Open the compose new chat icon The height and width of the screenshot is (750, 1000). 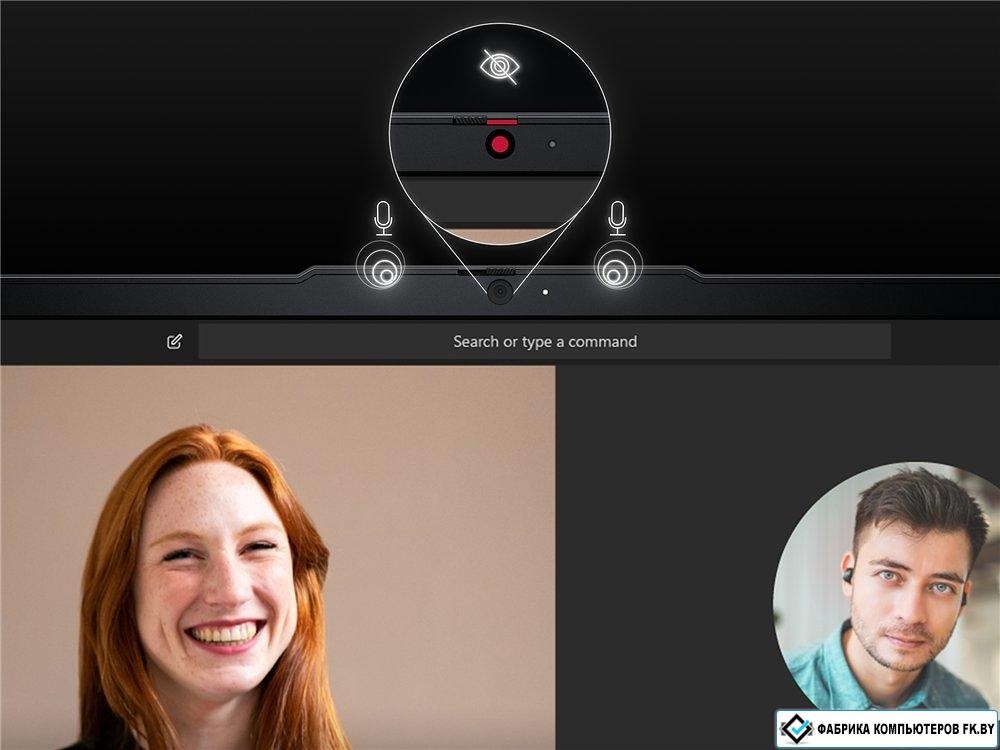174,341
